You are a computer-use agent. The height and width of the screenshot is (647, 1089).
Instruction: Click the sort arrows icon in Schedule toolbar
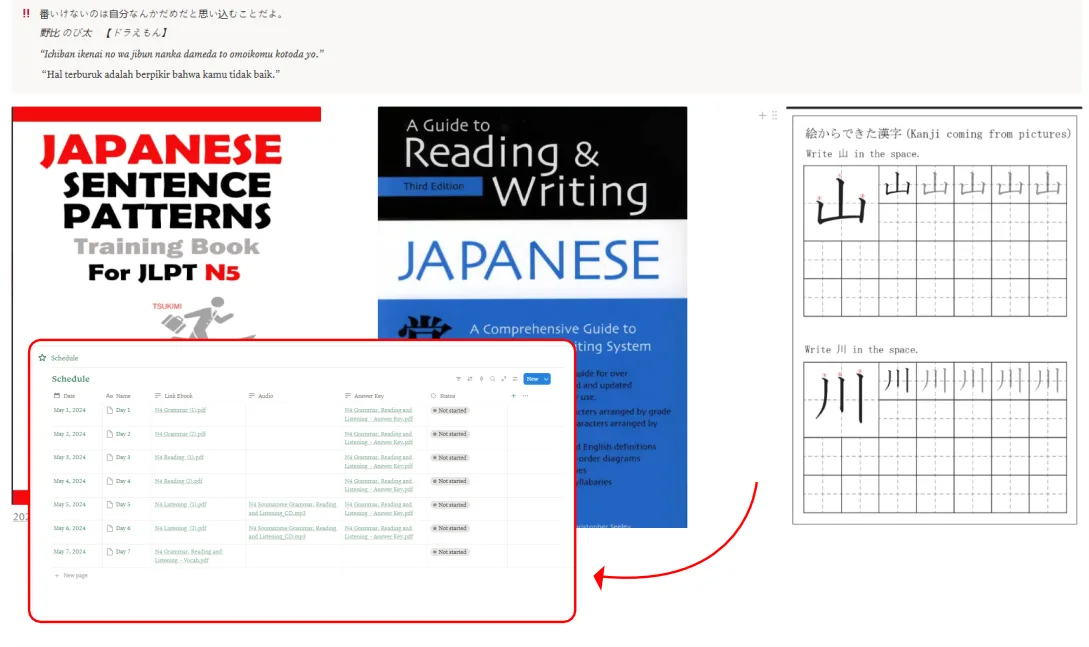[469, 379]
